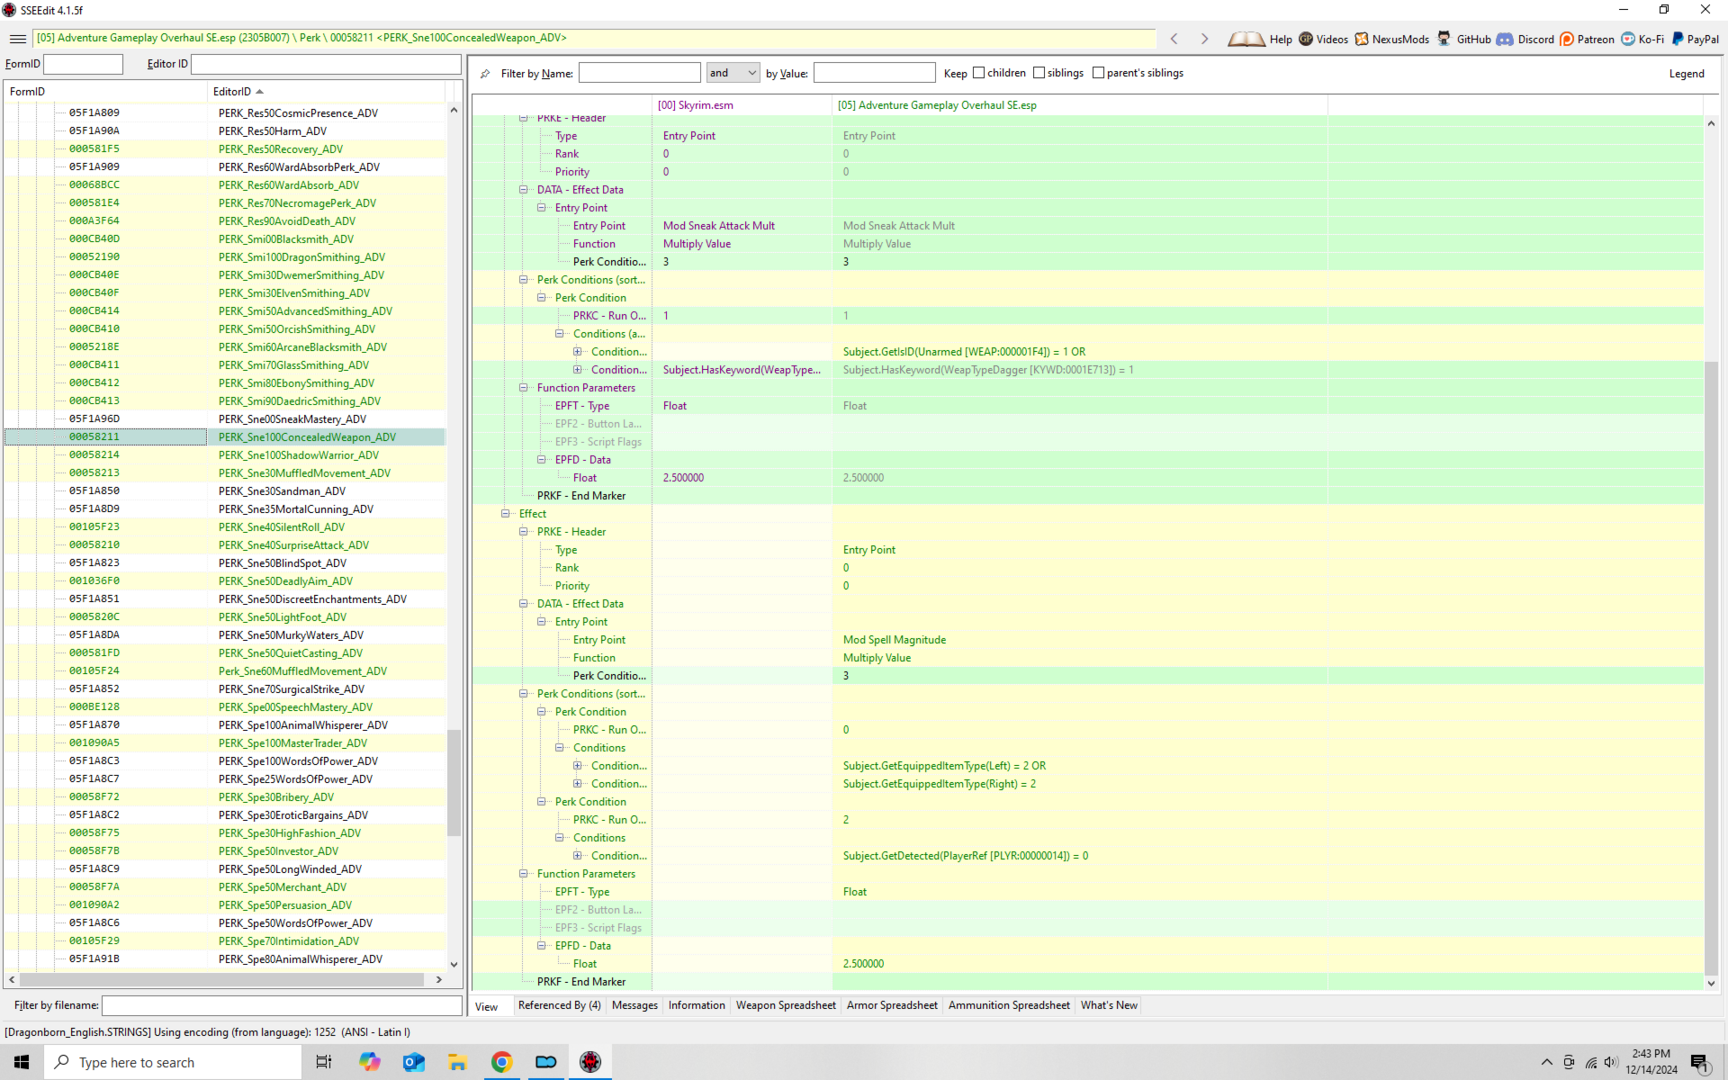1728x1080 pixels.
Task: Open the Help book icon
Action: [x=1246, y=39]
